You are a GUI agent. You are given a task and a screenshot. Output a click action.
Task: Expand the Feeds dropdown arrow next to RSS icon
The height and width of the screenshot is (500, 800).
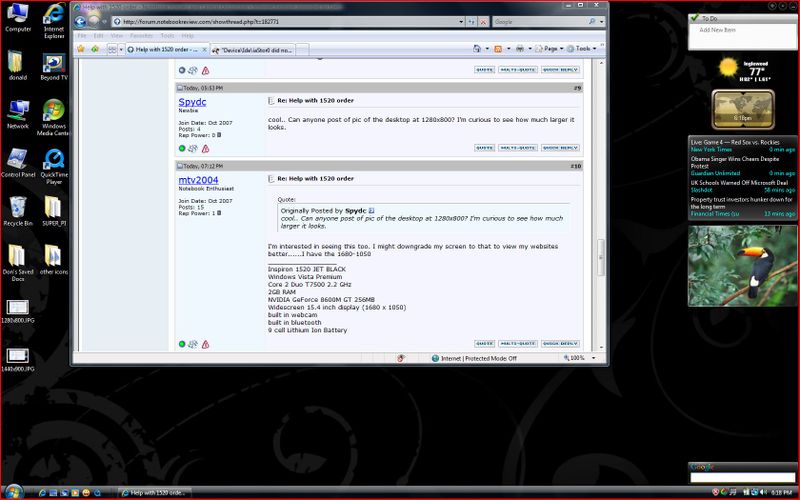508,48
